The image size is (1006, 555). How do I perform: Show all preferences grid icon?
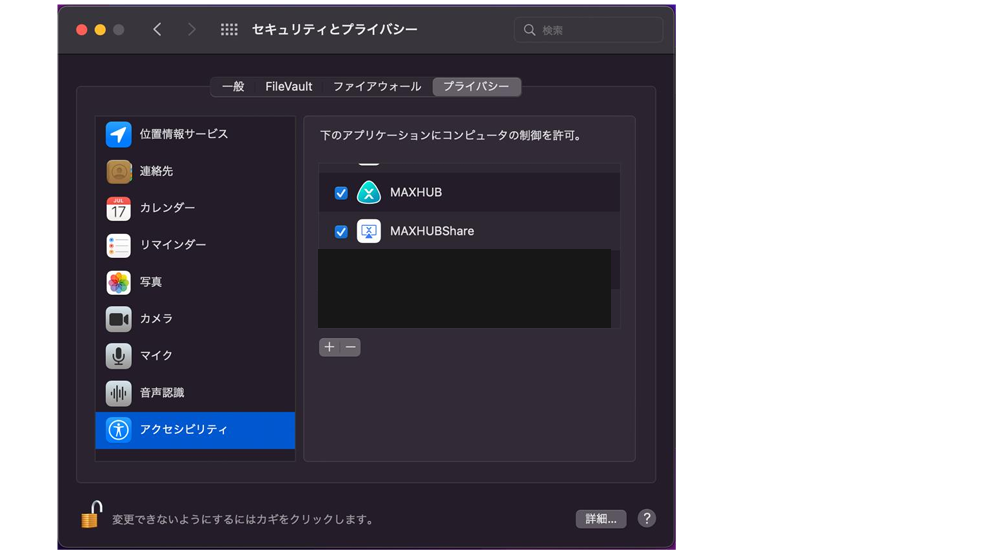pyautogui.click(x=229, y=30)
